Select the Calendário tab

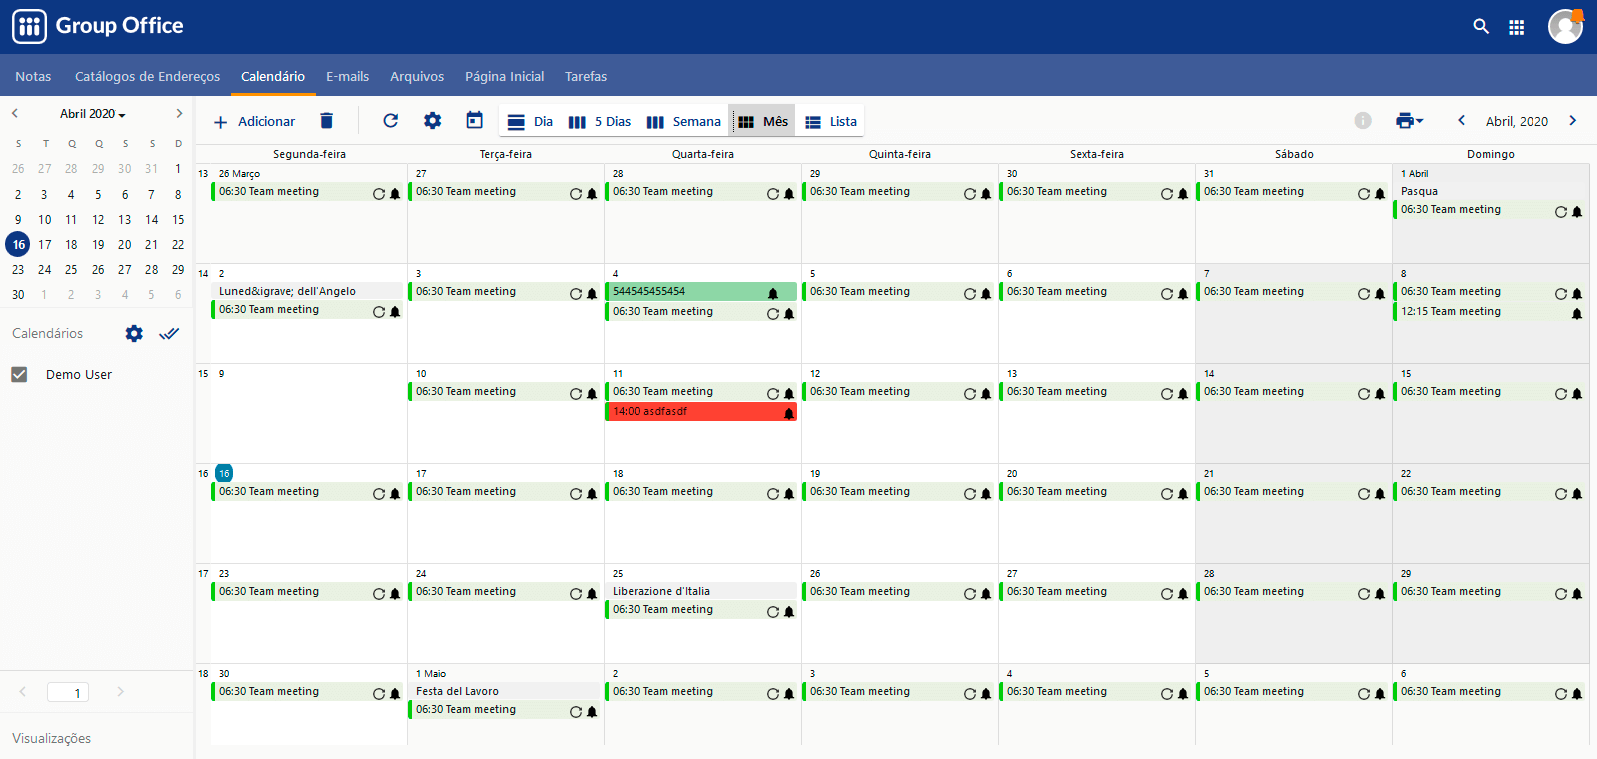(273, 76)
